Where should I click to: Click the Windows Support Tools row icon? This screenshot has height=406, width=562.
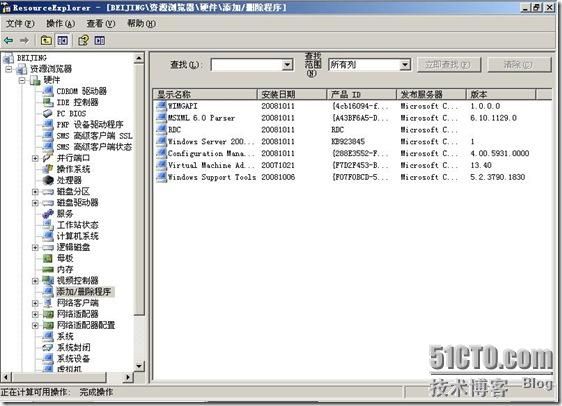[x=161, y=177]
